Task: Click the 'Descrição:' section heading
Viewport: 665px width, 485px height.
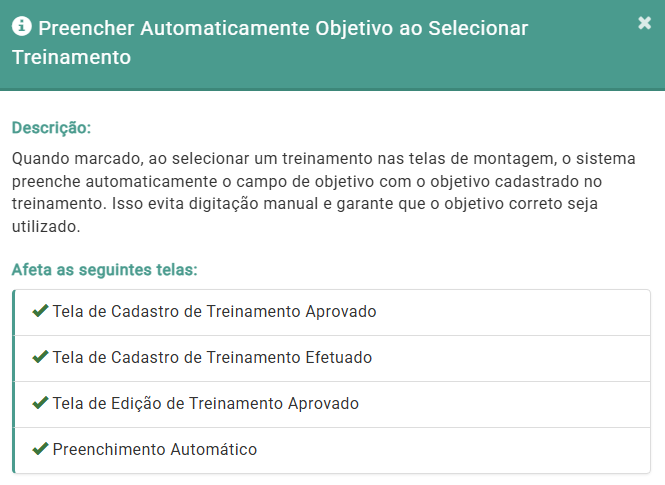Action: point(51,128)
